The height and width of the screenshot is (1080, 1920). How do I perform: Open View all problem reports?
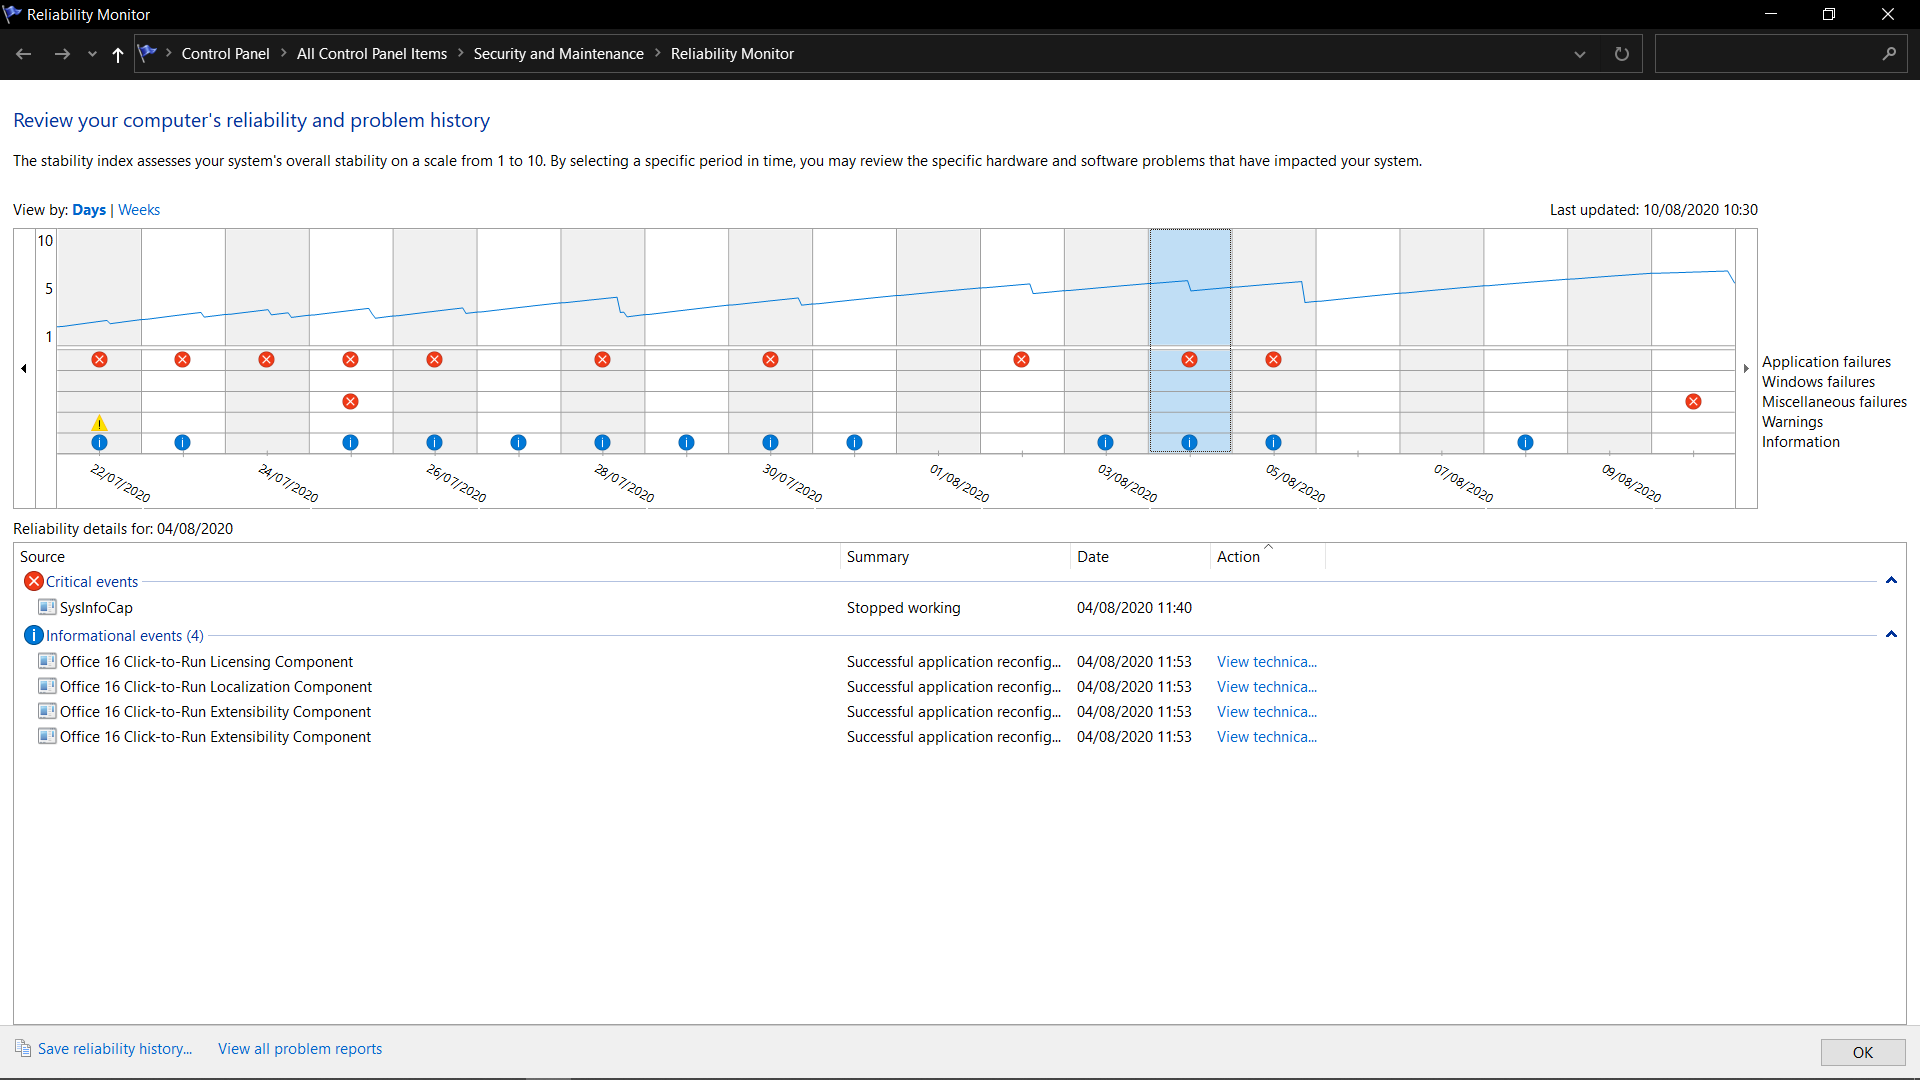coord(300,1049)
